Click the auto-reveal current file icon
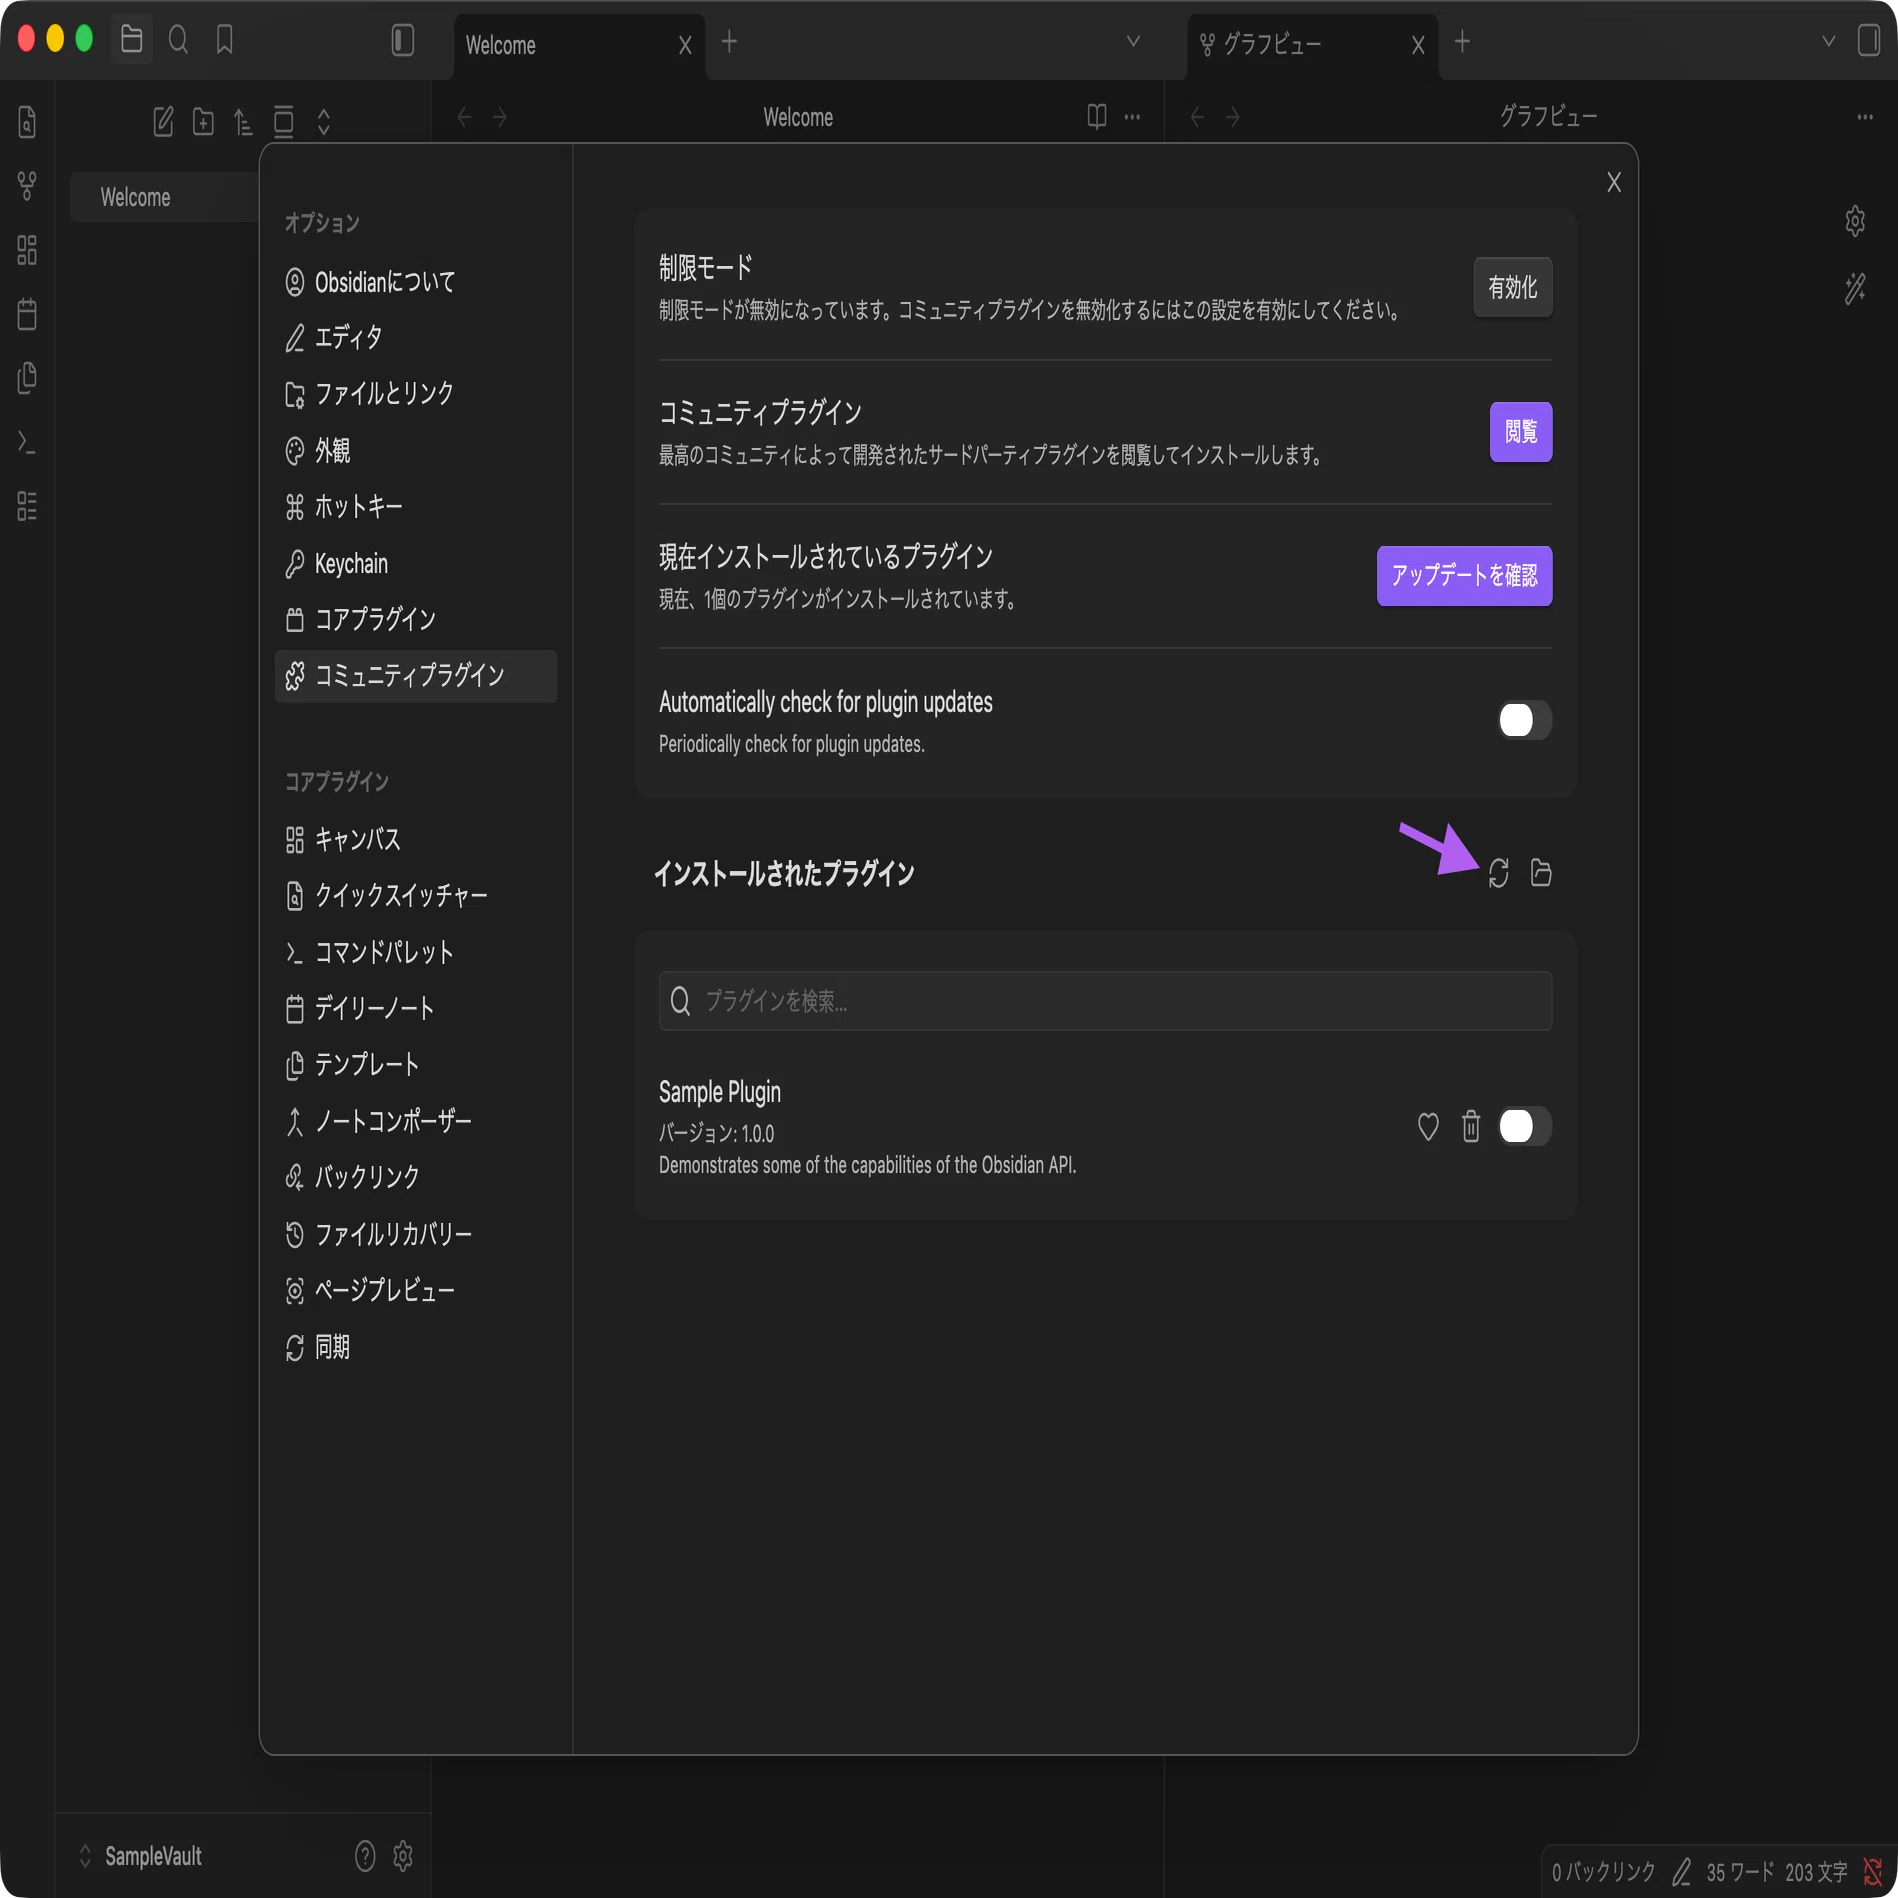The width and height of the screenshot is (1898, 1898). pos(283,122)
